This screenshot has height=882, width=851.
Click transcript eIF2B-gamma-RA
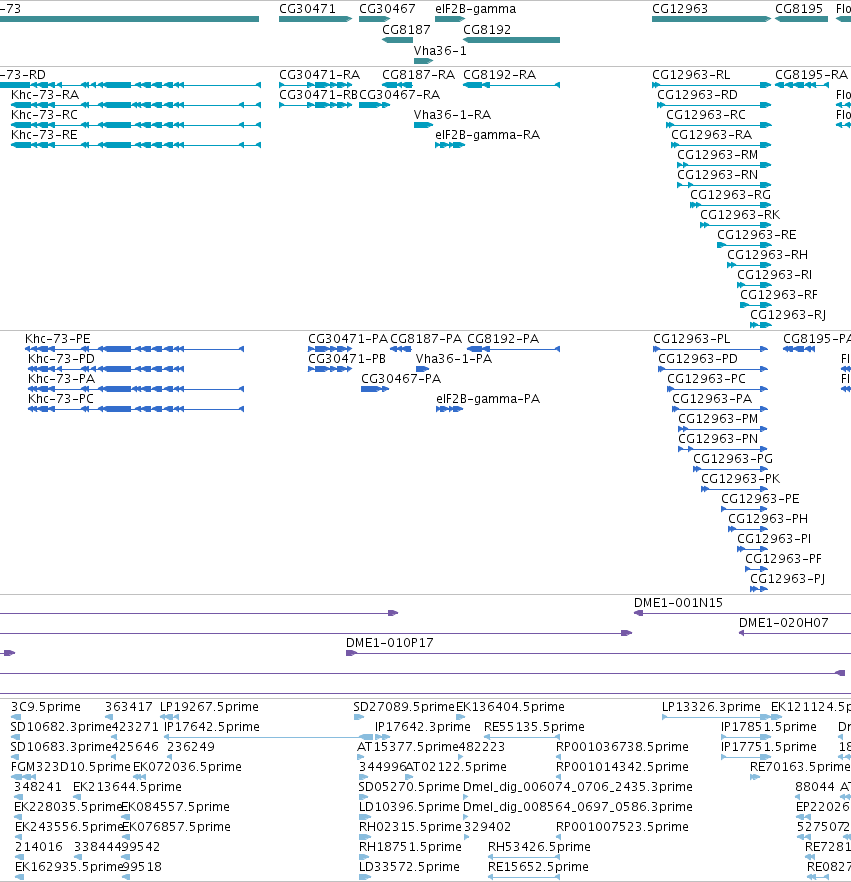[x=487, y=135]
